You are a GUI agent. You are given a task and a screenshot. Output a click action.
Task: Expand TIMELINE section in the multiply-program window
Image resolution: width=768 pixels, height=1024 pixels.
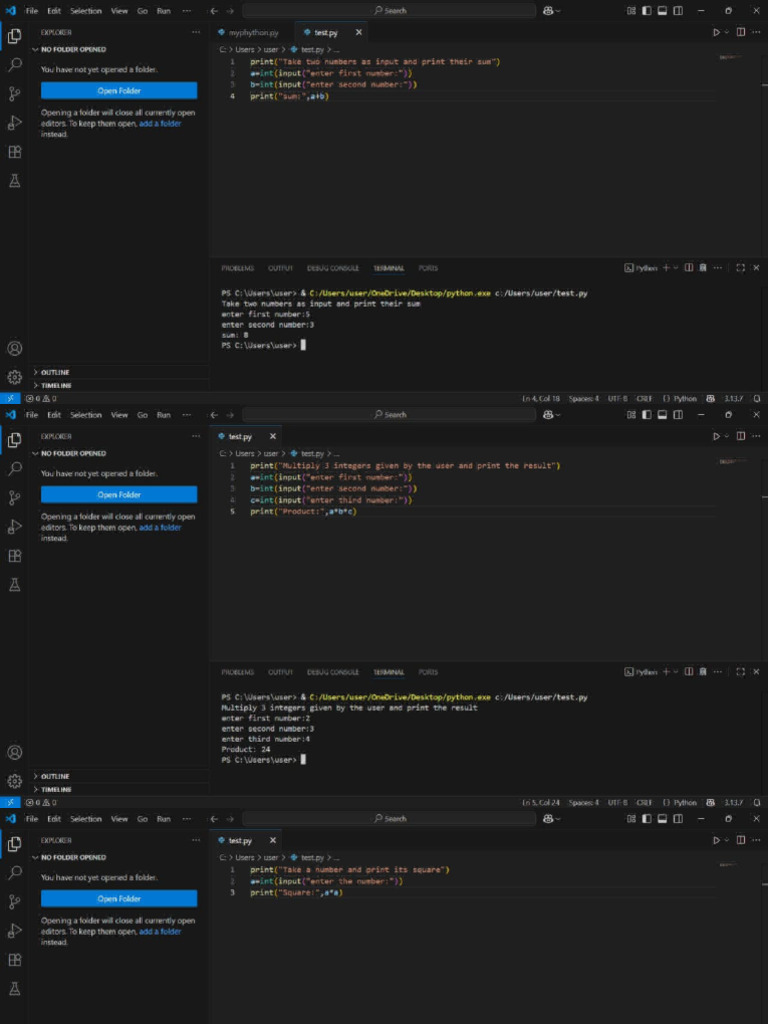[x=56, y=790]
